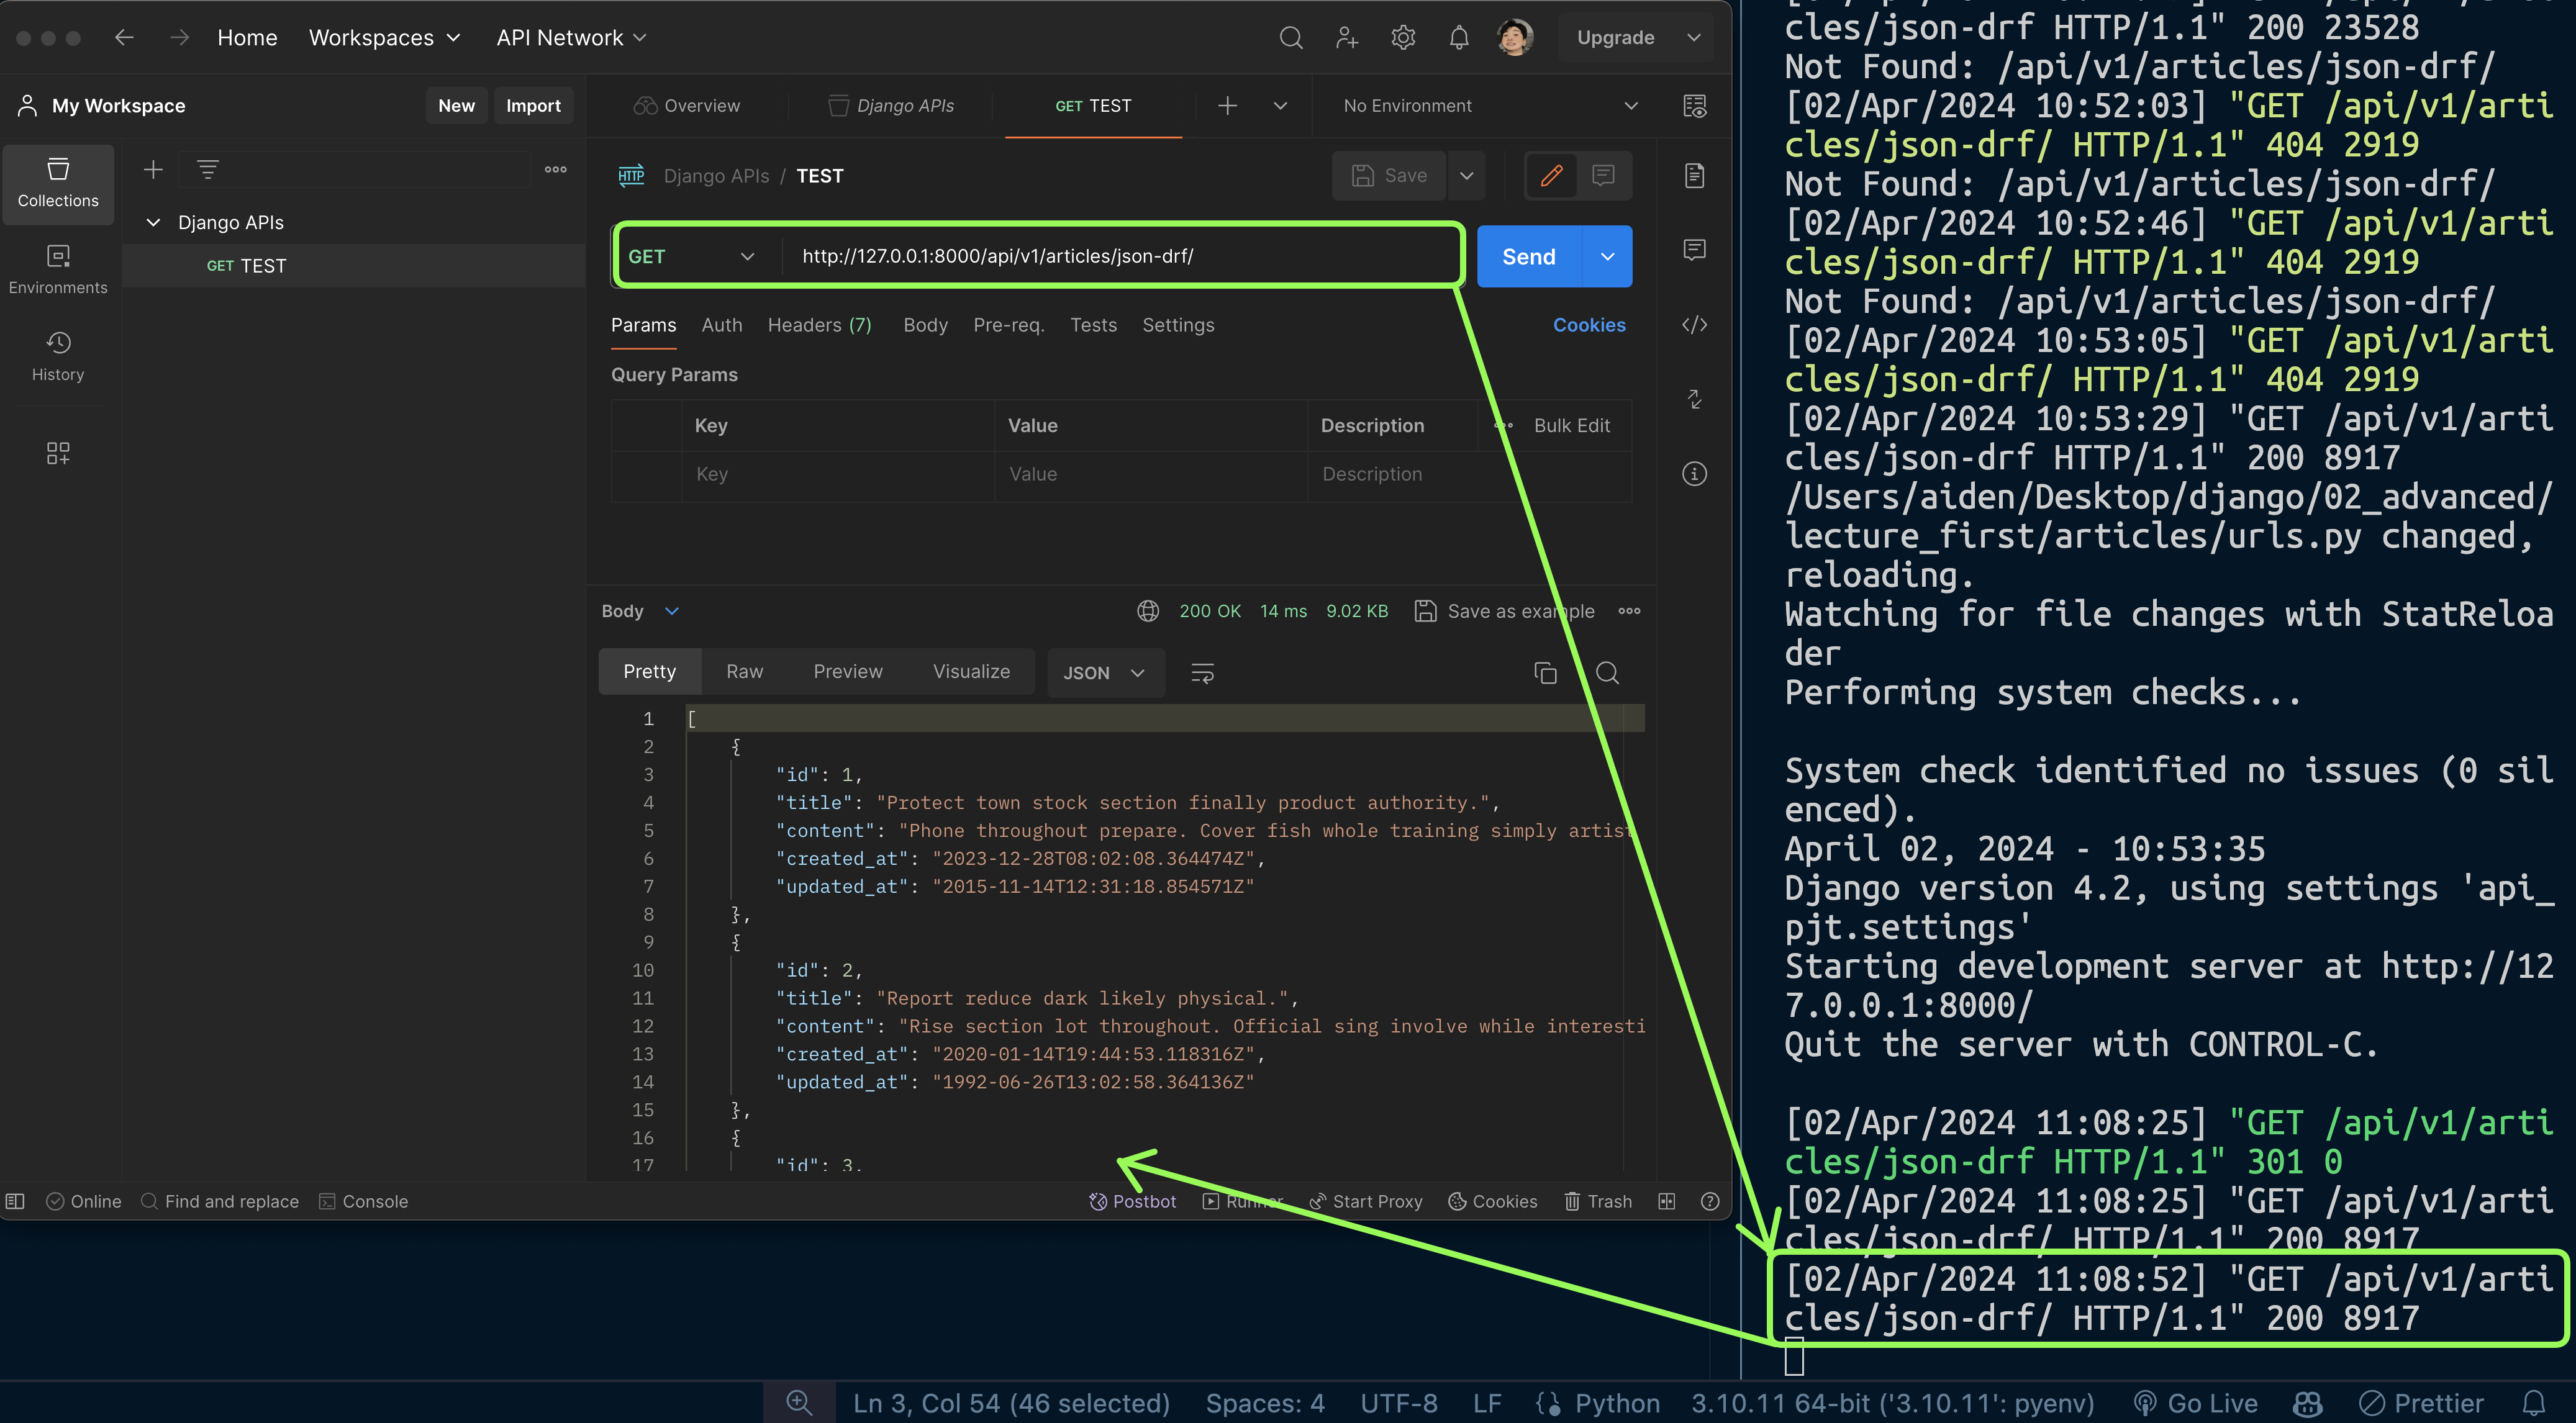Screen dimensions: 2576x1423
Task: Switch to the Headers (7) tab
Action: tap(819, 325)
